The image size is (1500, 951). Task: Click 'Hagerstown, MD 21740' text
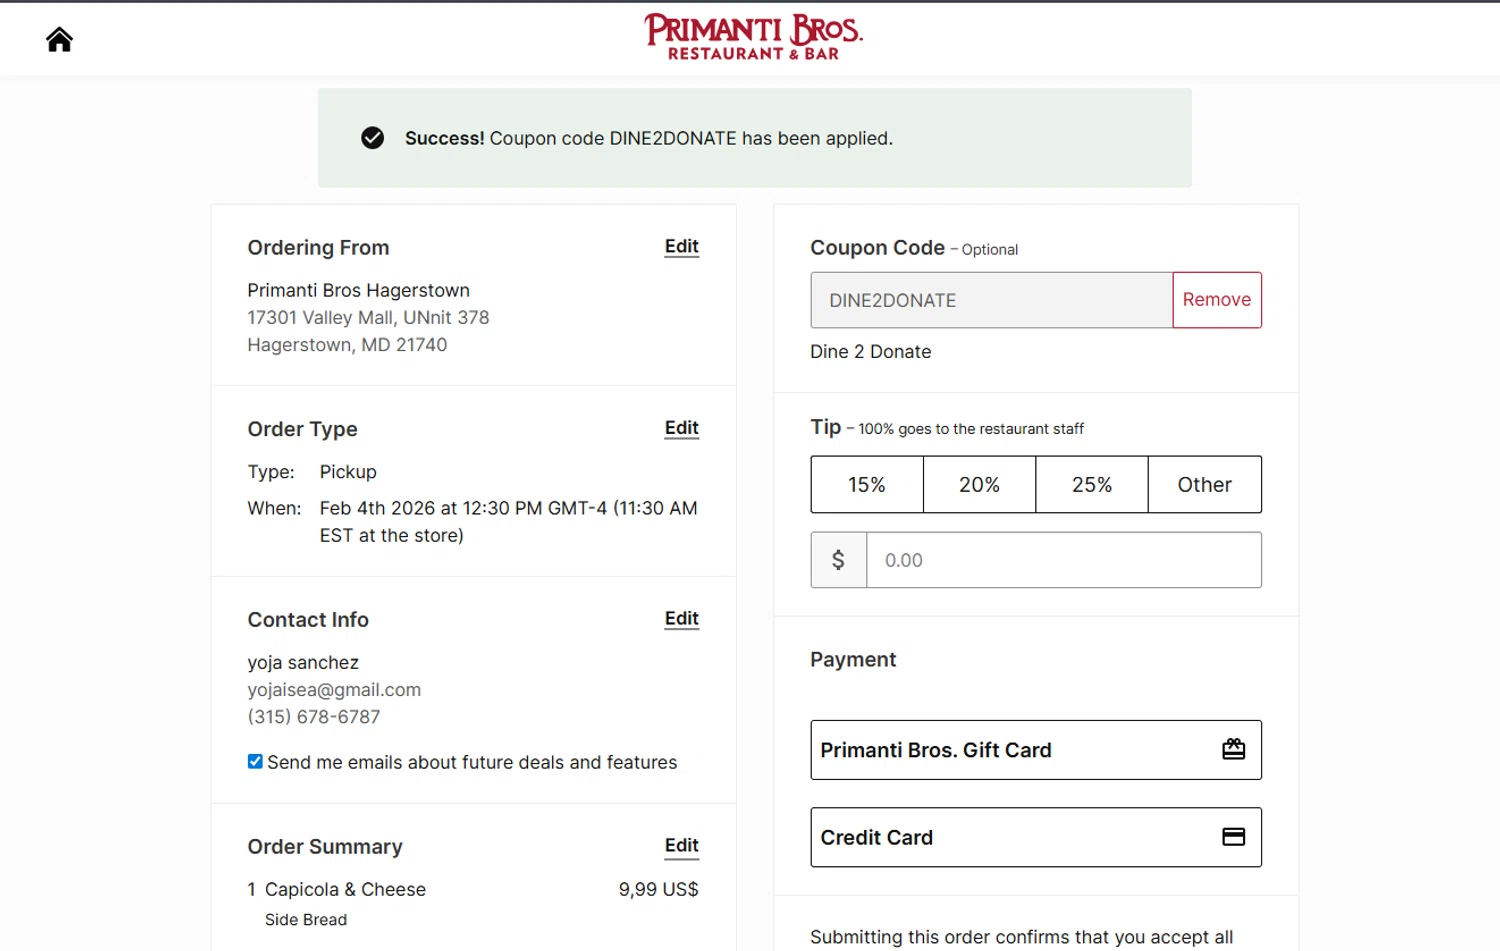click(x=347, y=345)
